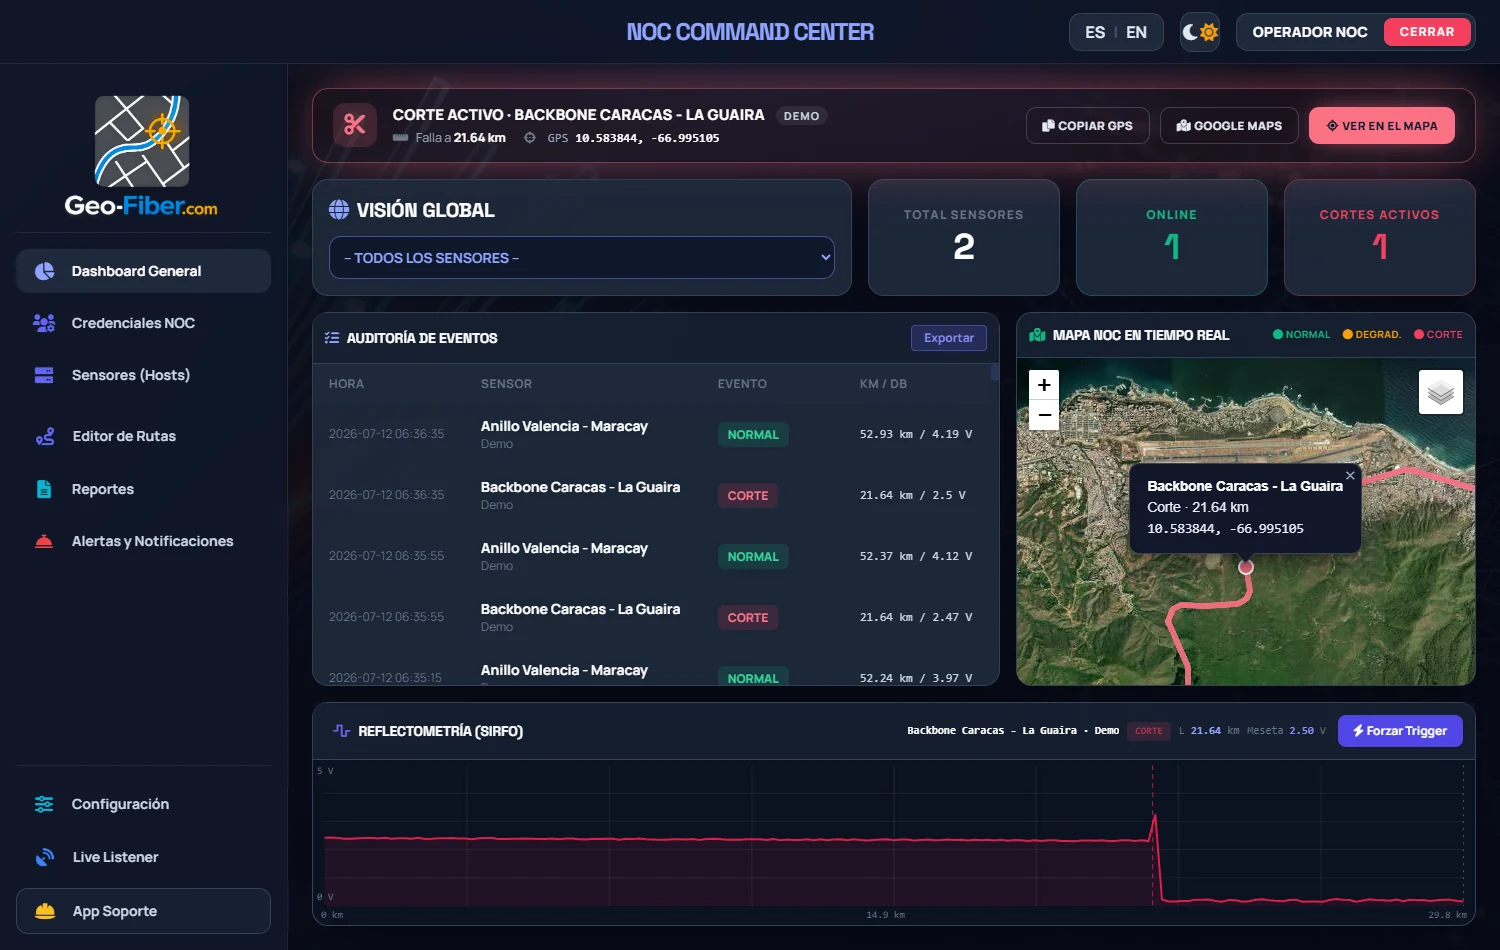Click the GPS crosshair icon in alert banner
The width and height of the screenshot is (1500, 950).
[x=530, y=138]
